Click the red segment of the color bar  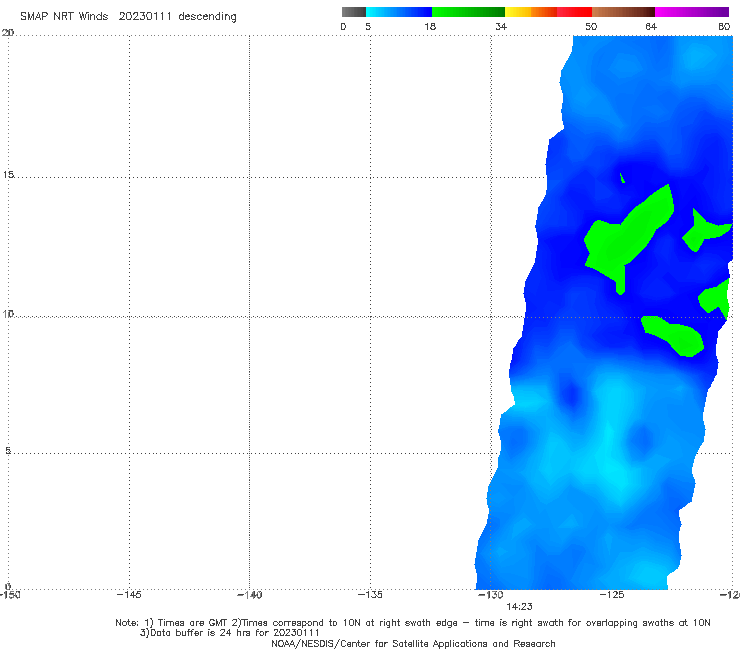click(x=574, y=12)
